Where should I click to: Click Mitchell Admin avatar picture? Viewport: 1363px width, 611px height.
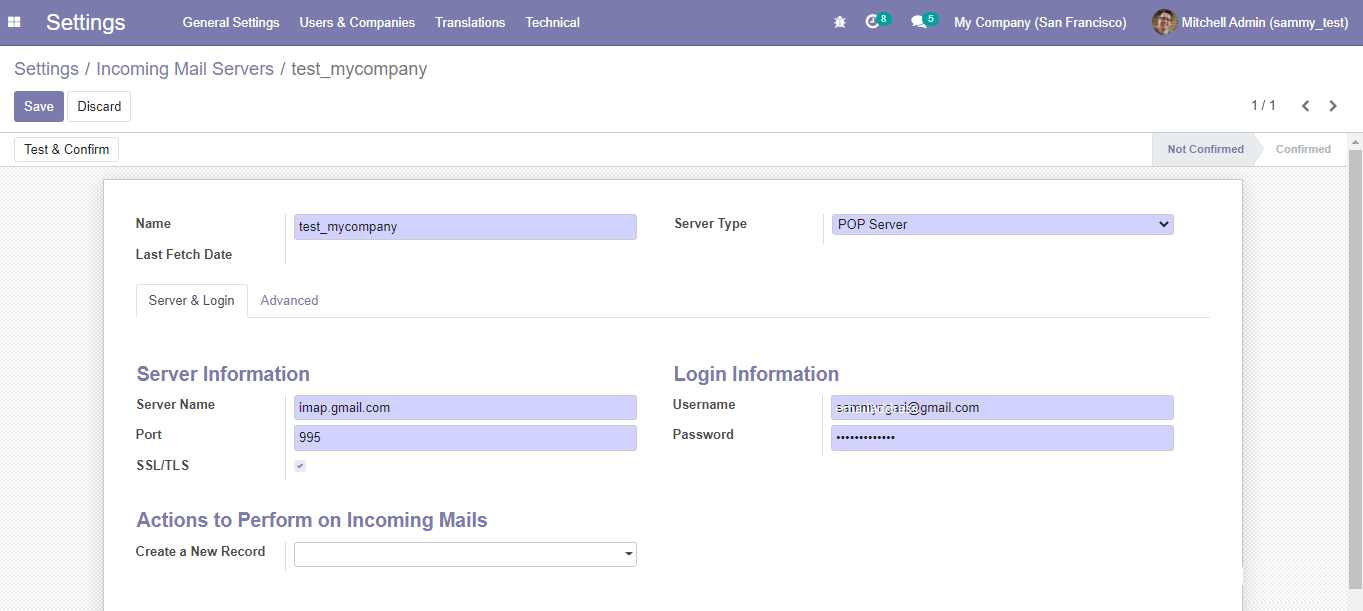coord(1164,22)
